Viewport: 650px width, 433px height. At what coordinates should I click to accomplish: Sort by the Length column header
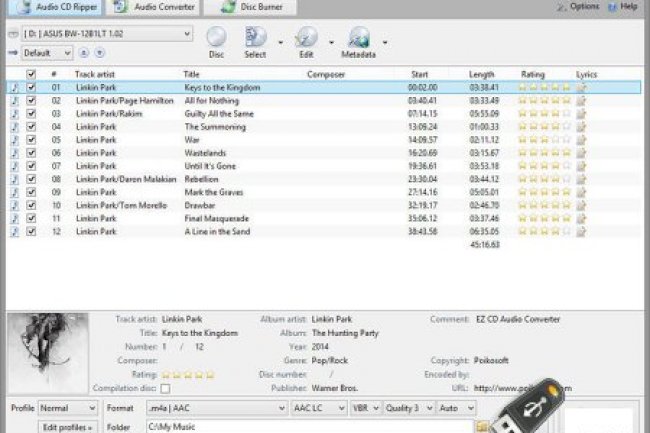click(482, 75)
